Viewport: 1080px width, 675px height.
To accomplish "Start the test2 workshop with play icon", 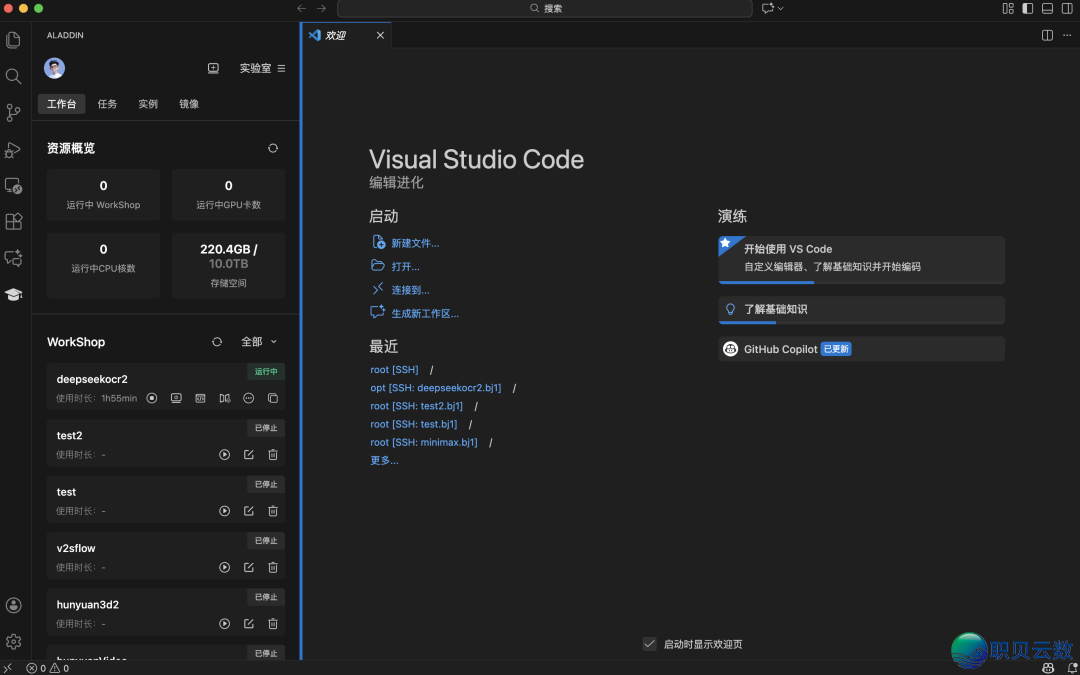I will 225,455.
